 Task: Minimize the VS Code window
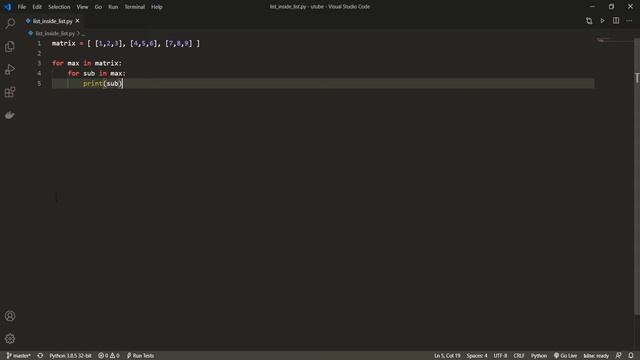click(x=592, y=7)
